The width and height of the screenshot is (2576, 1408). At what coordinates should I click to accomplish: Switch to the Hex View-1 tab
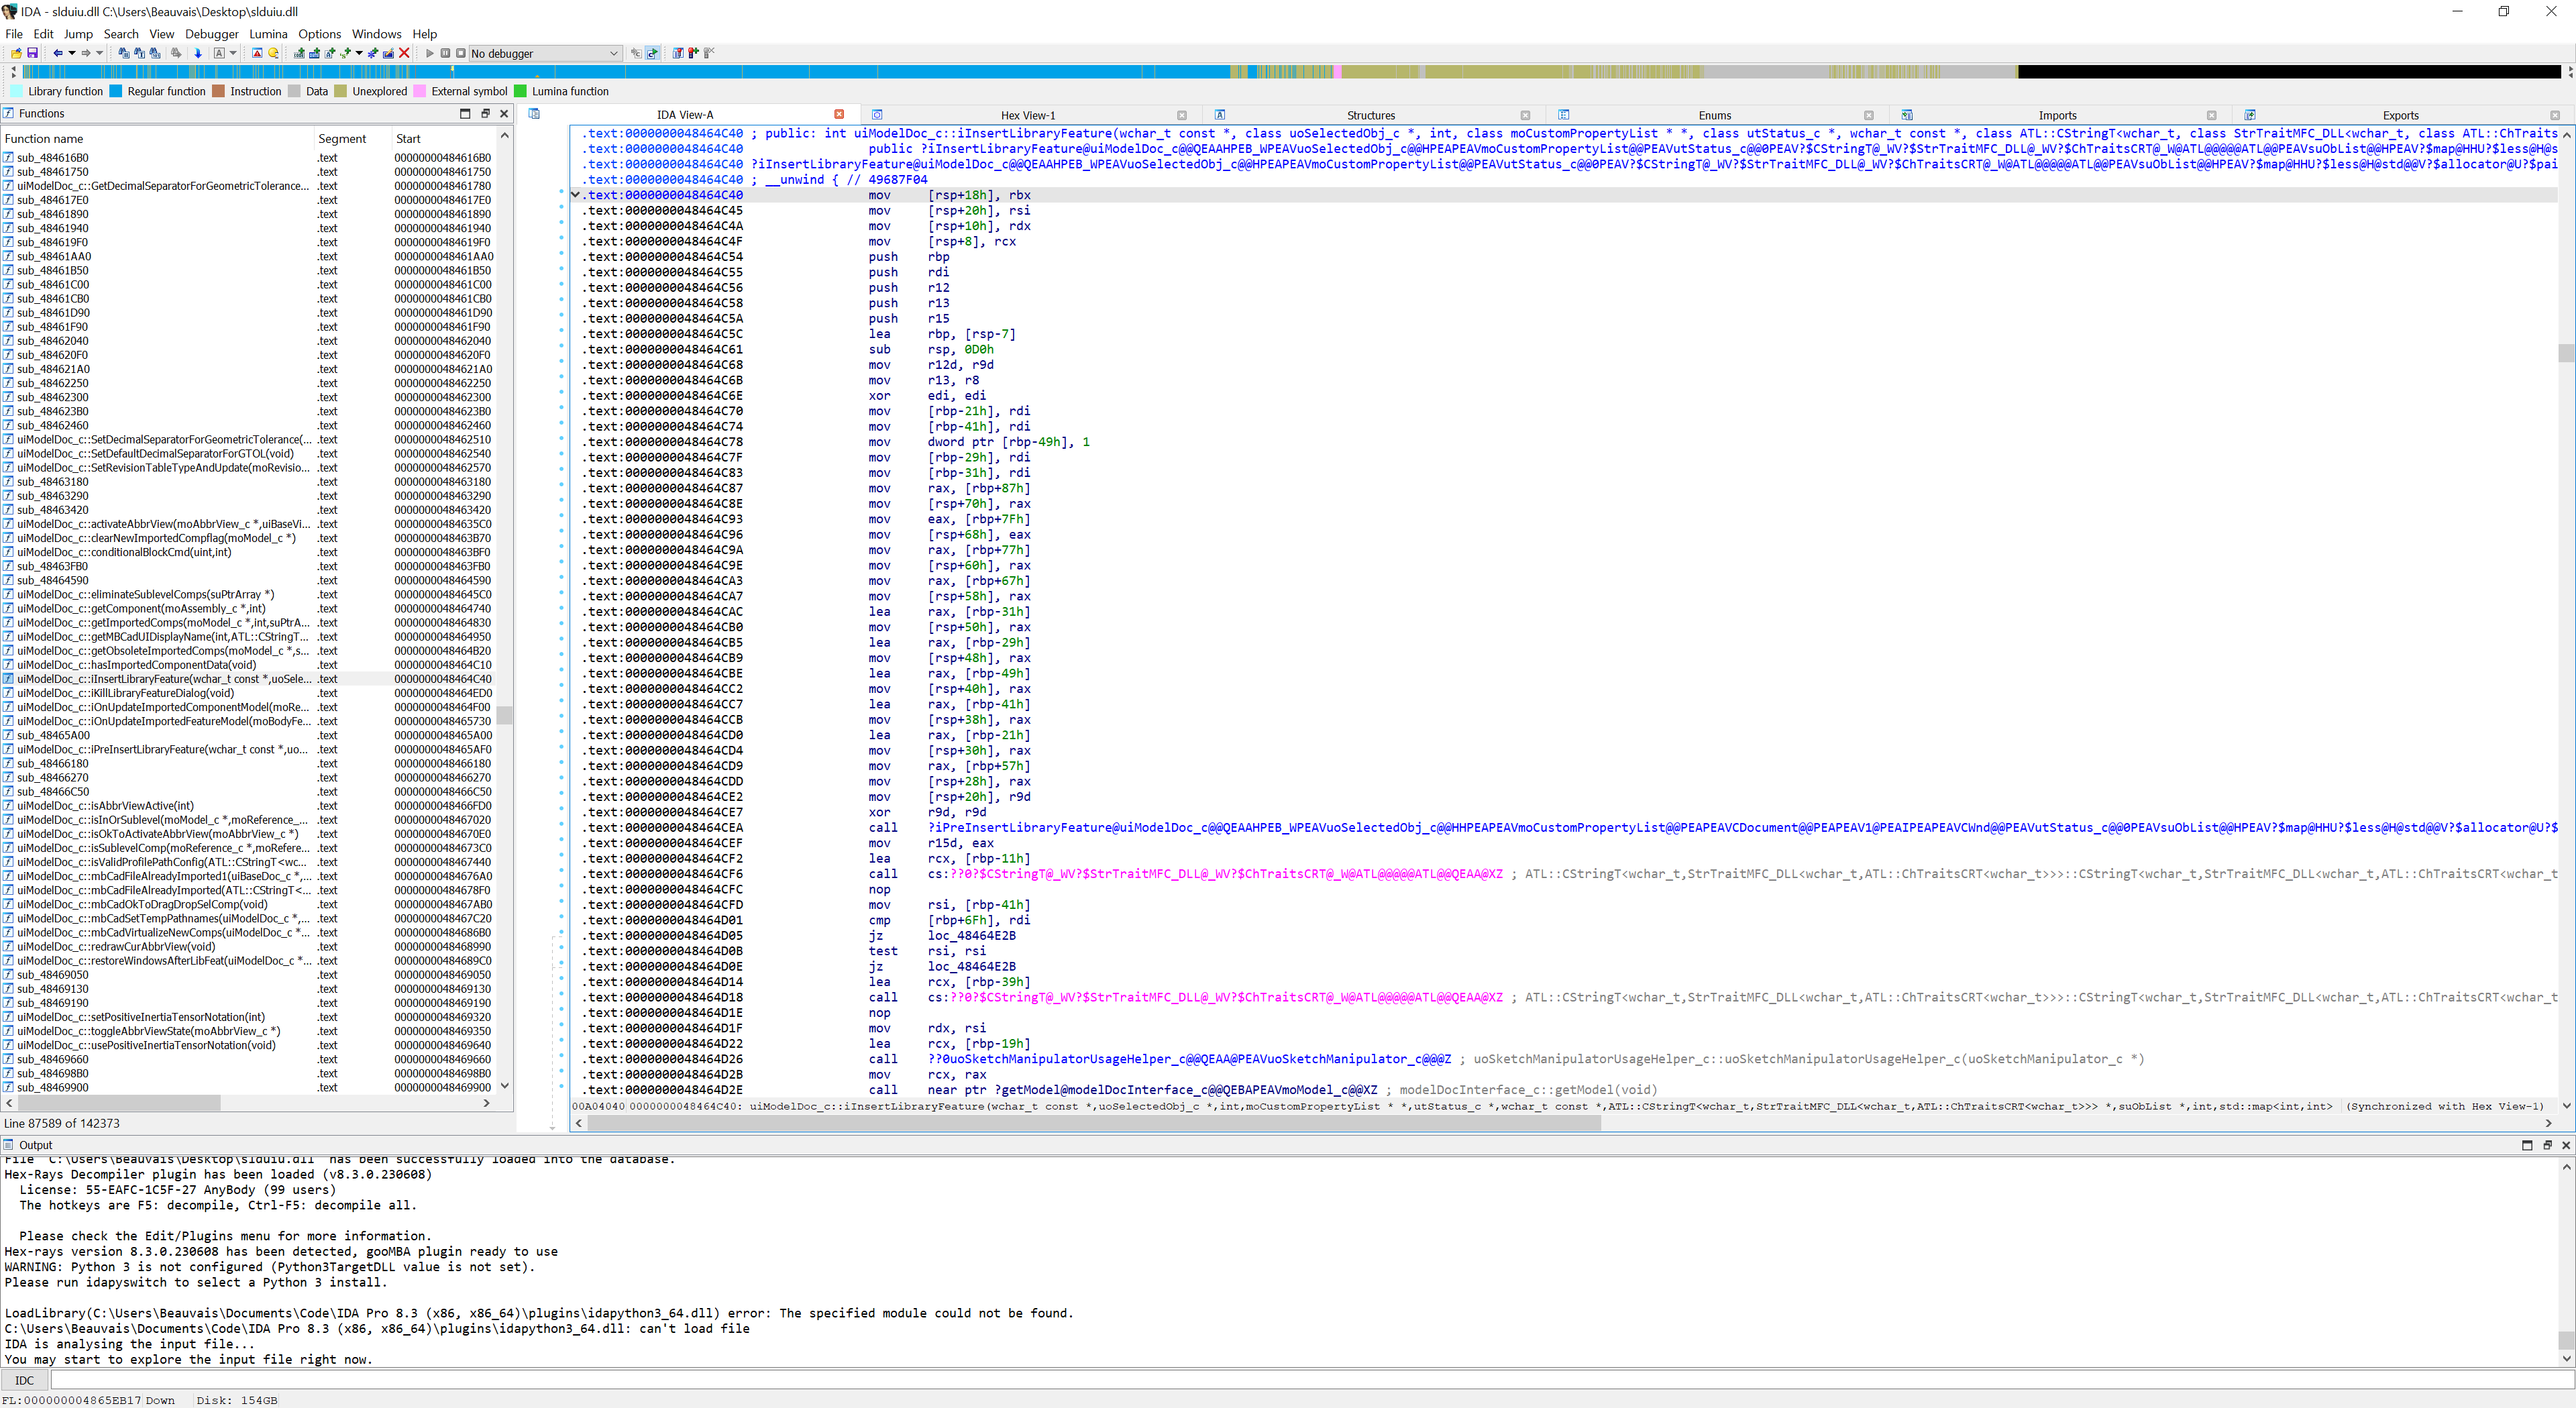1027,115
